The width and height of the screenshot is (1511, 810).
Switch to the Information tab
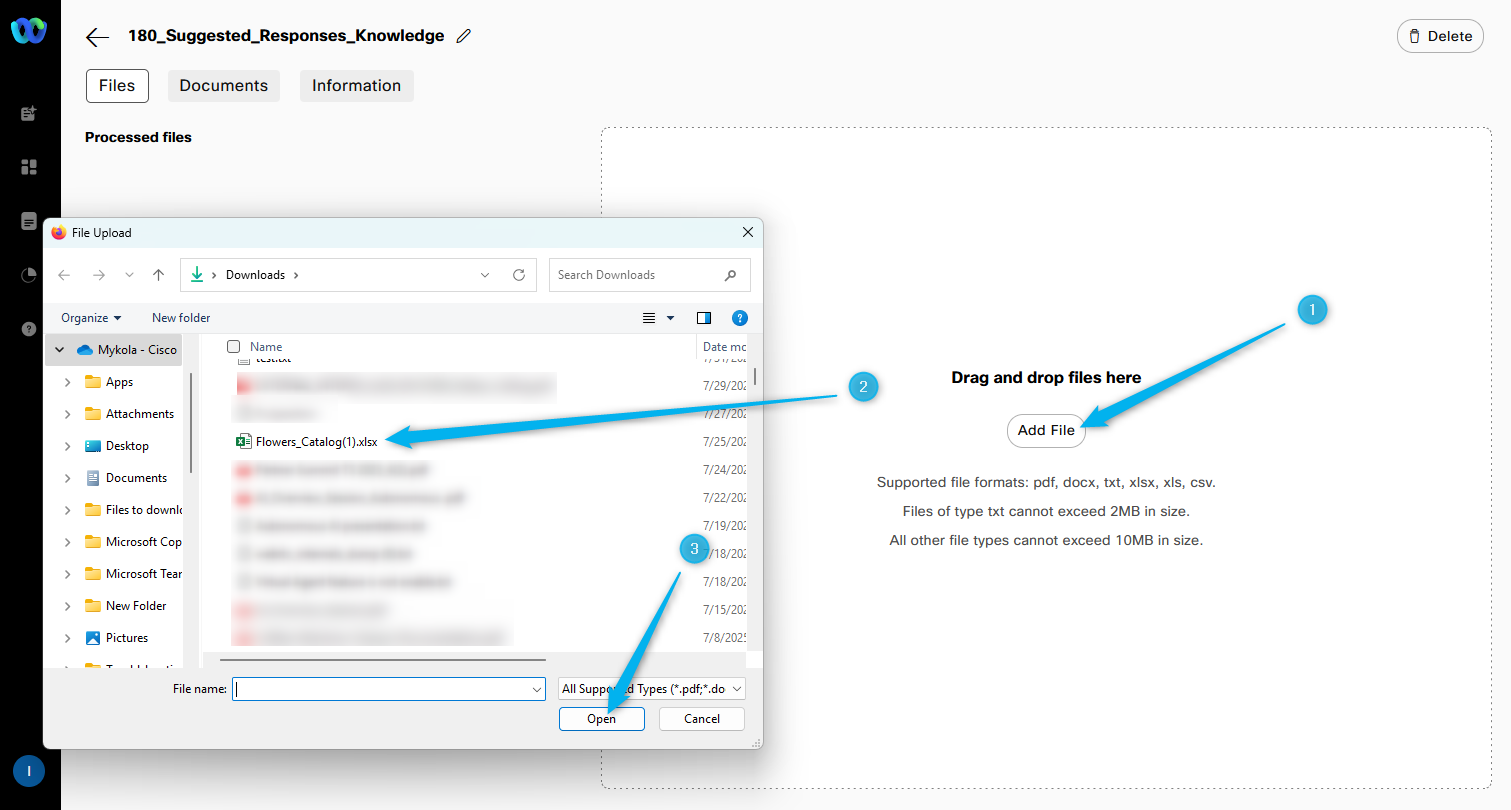[356, 86]
